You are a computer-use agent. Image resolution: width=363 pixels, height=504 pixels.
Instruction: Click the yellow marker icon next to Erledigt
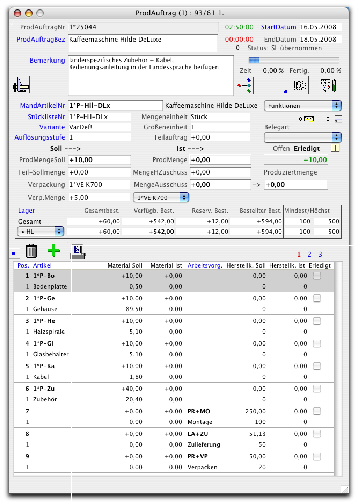click(335, 148)
